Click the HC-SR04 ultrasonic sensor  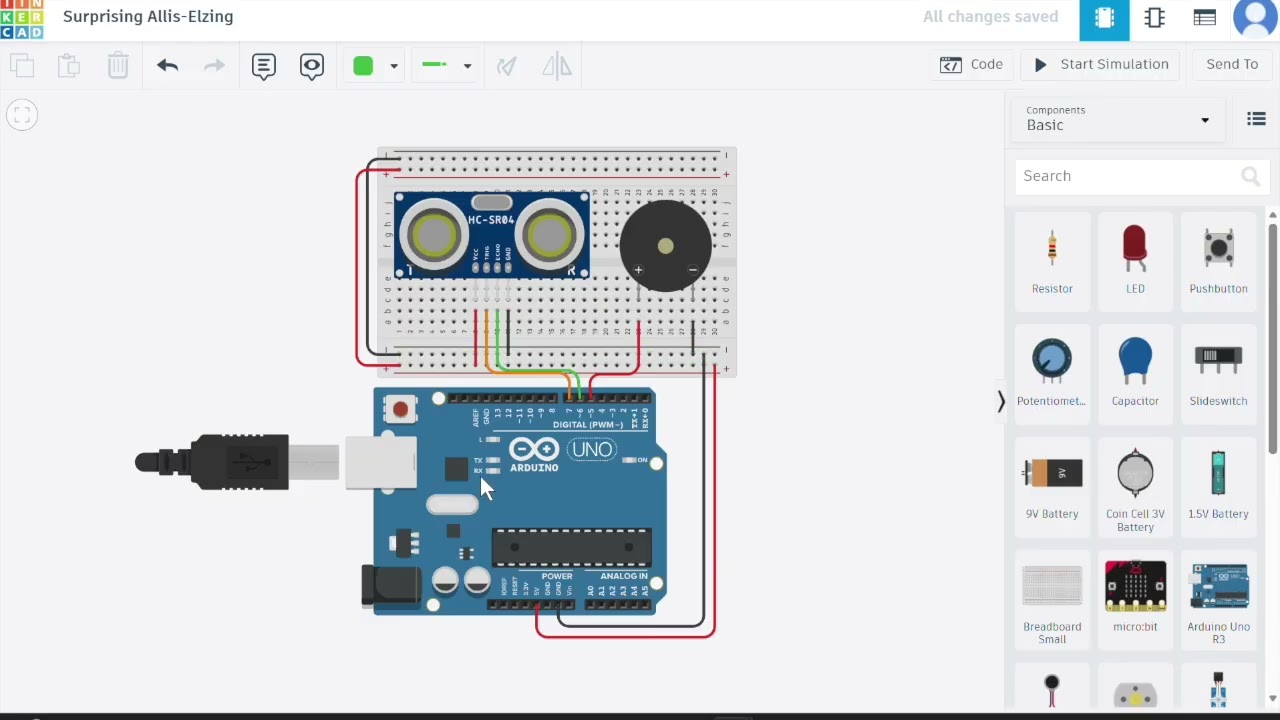[491, 236]
